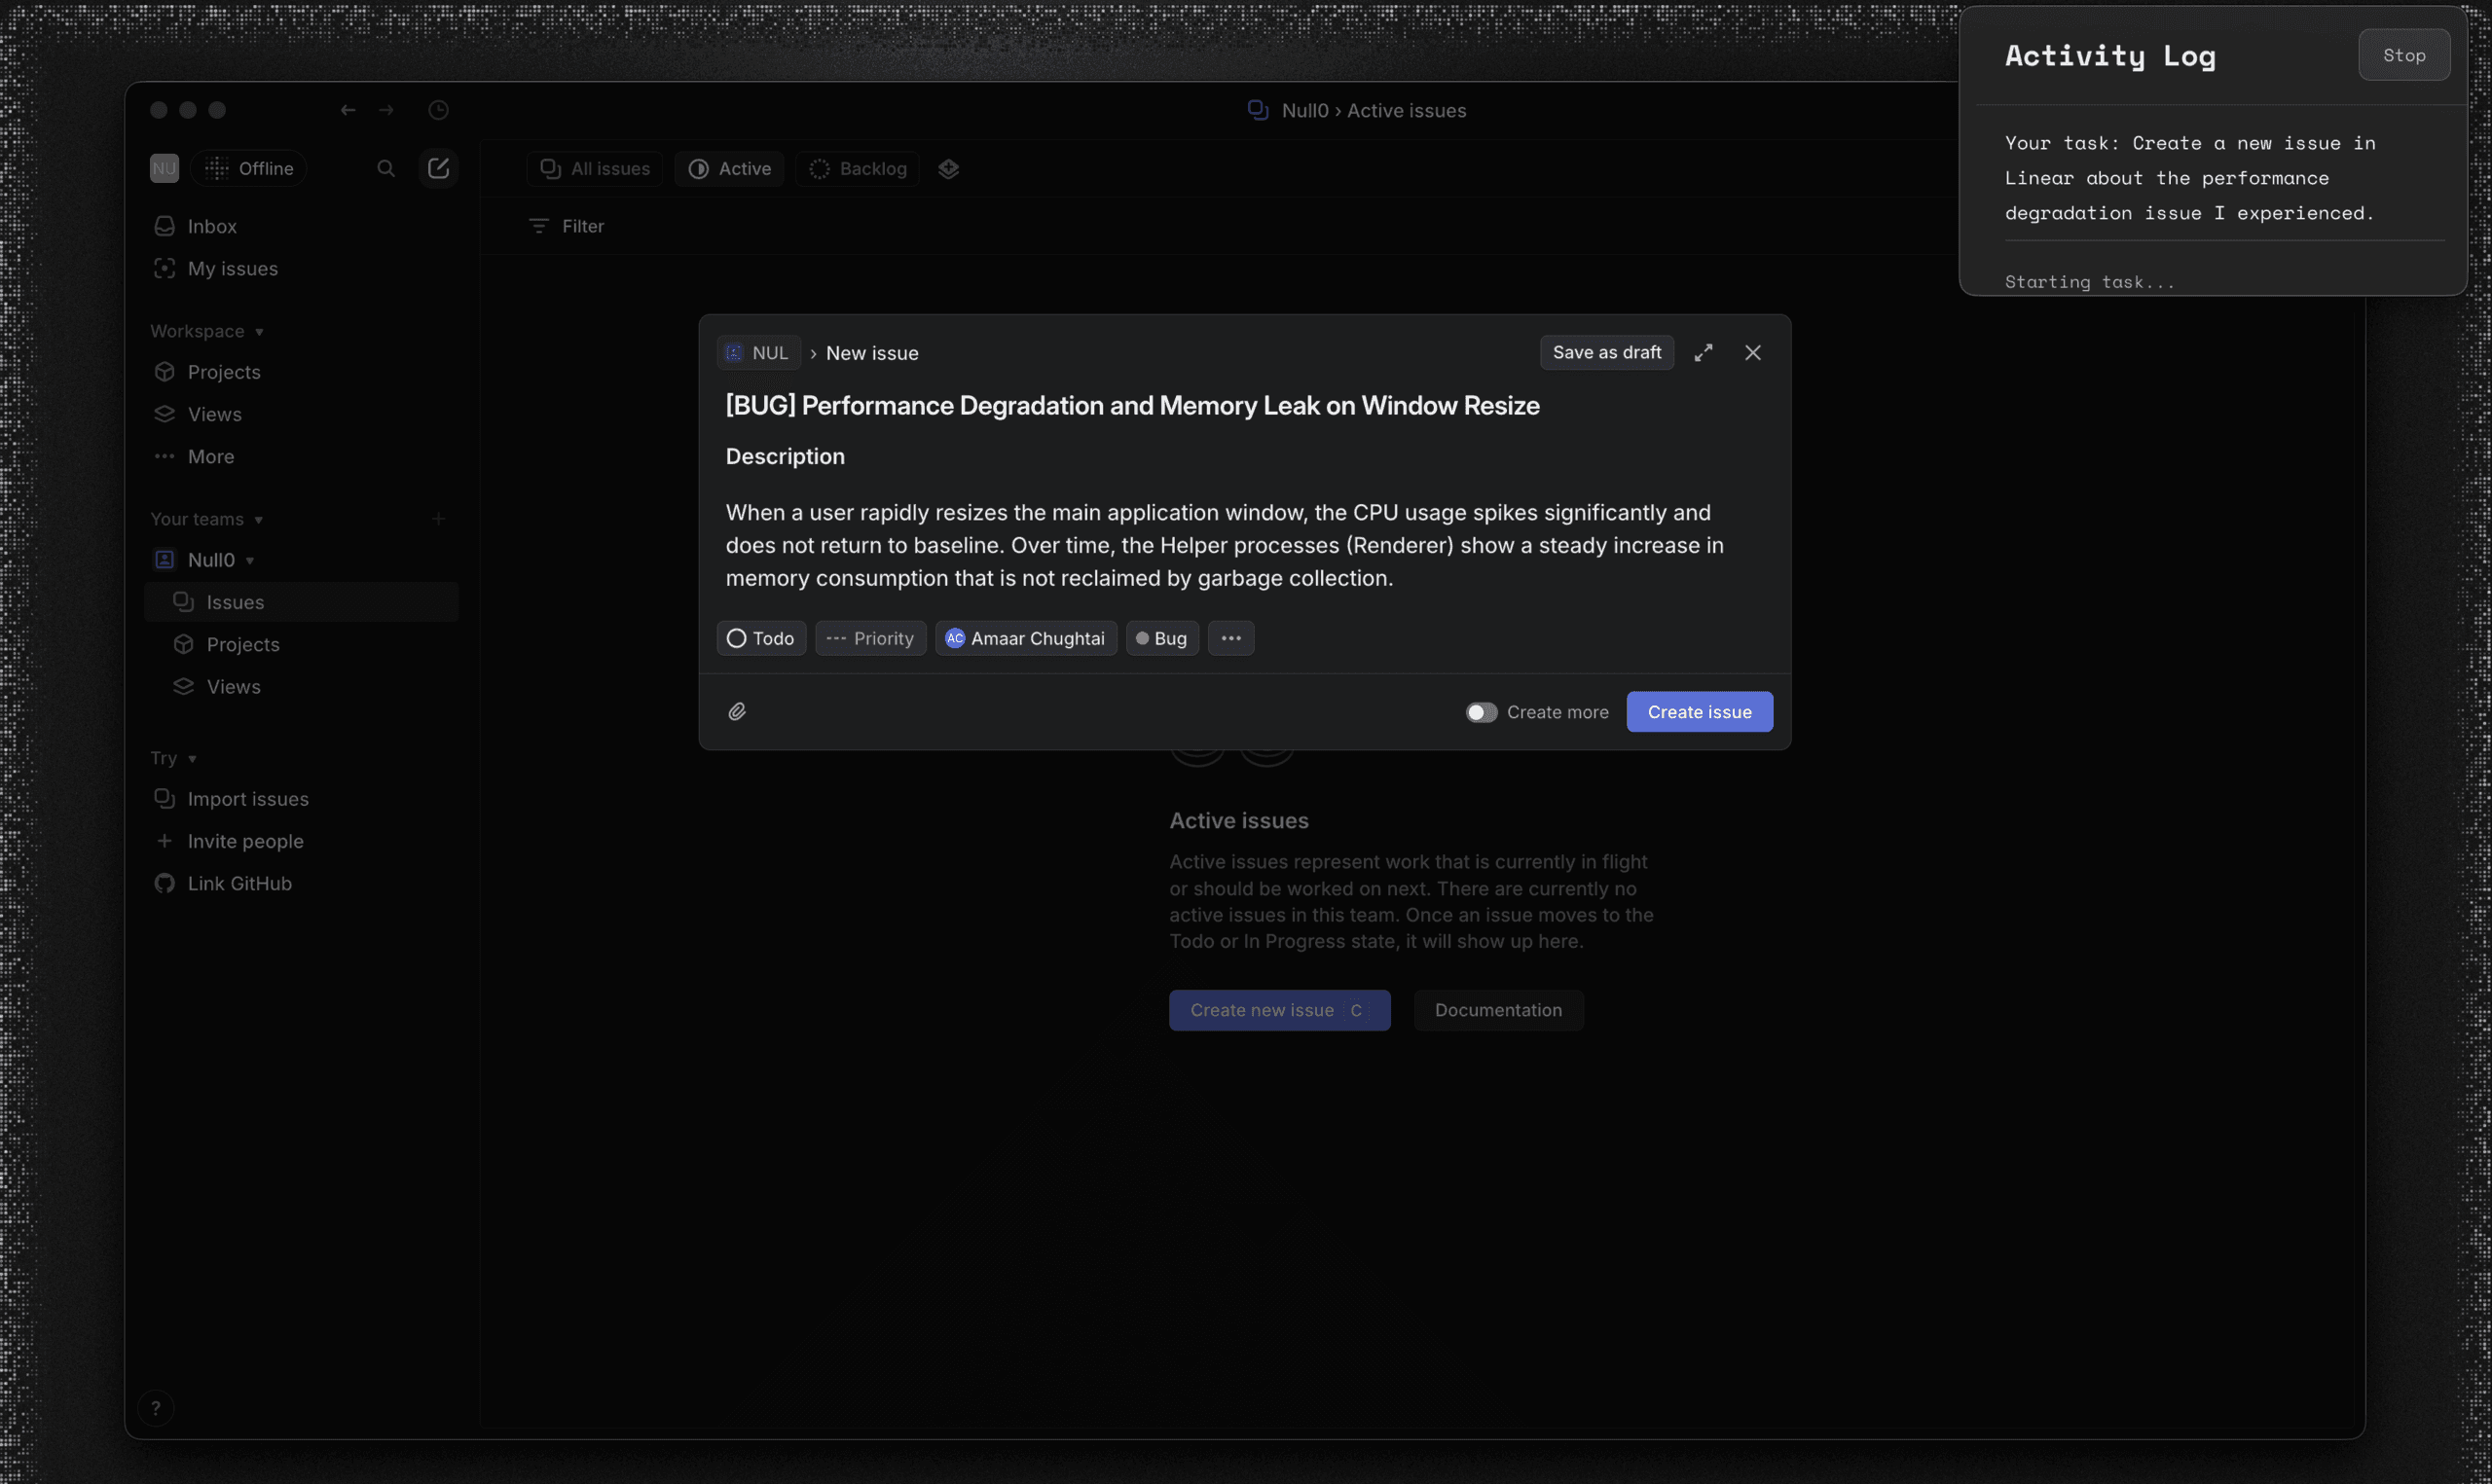Screen dimensions: 2492x1484
Task: Save the issue as draft
Action: tap(1605, 352)
